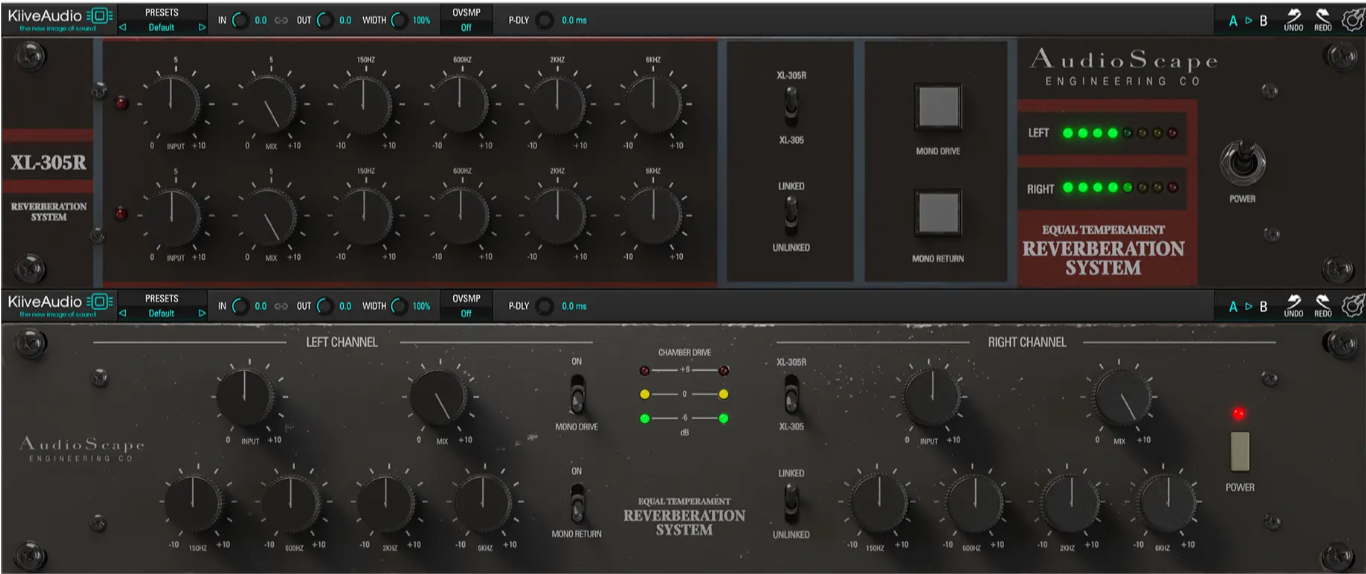Click 100% width value in gray unit's toolbar
This screenshot has height=574, width=1366.
(x=421, y=306)
